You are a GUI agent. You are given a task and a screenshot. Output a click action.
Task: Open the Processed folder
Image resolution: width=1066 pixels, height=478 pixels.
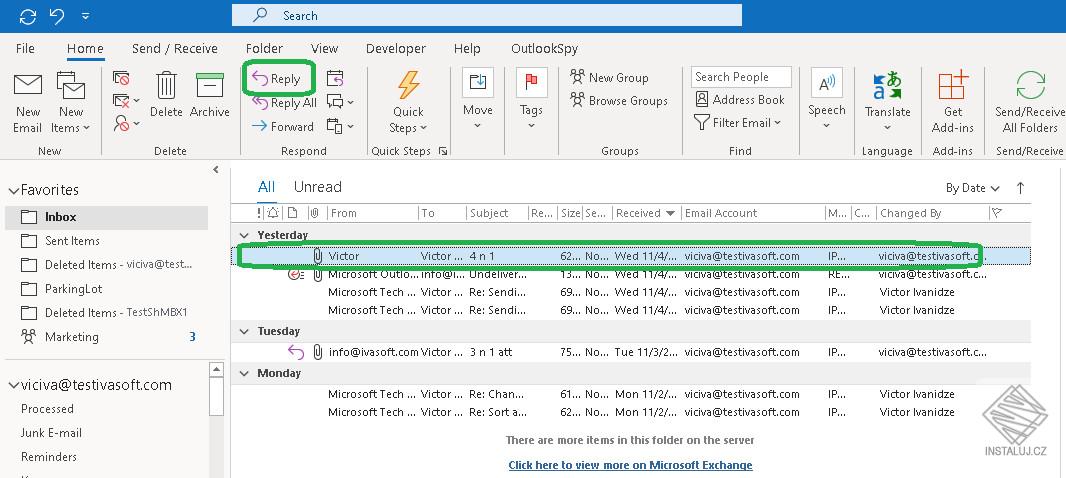tap(47, 409)
